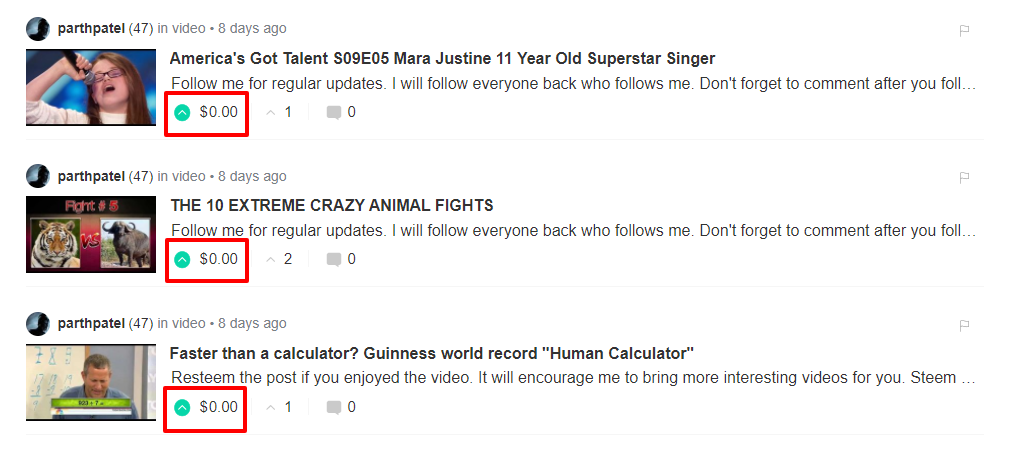The height and width of the screenshot is (454, 1012).
Task: Upvote the America's Got Talent post
Action: [182, 112]
